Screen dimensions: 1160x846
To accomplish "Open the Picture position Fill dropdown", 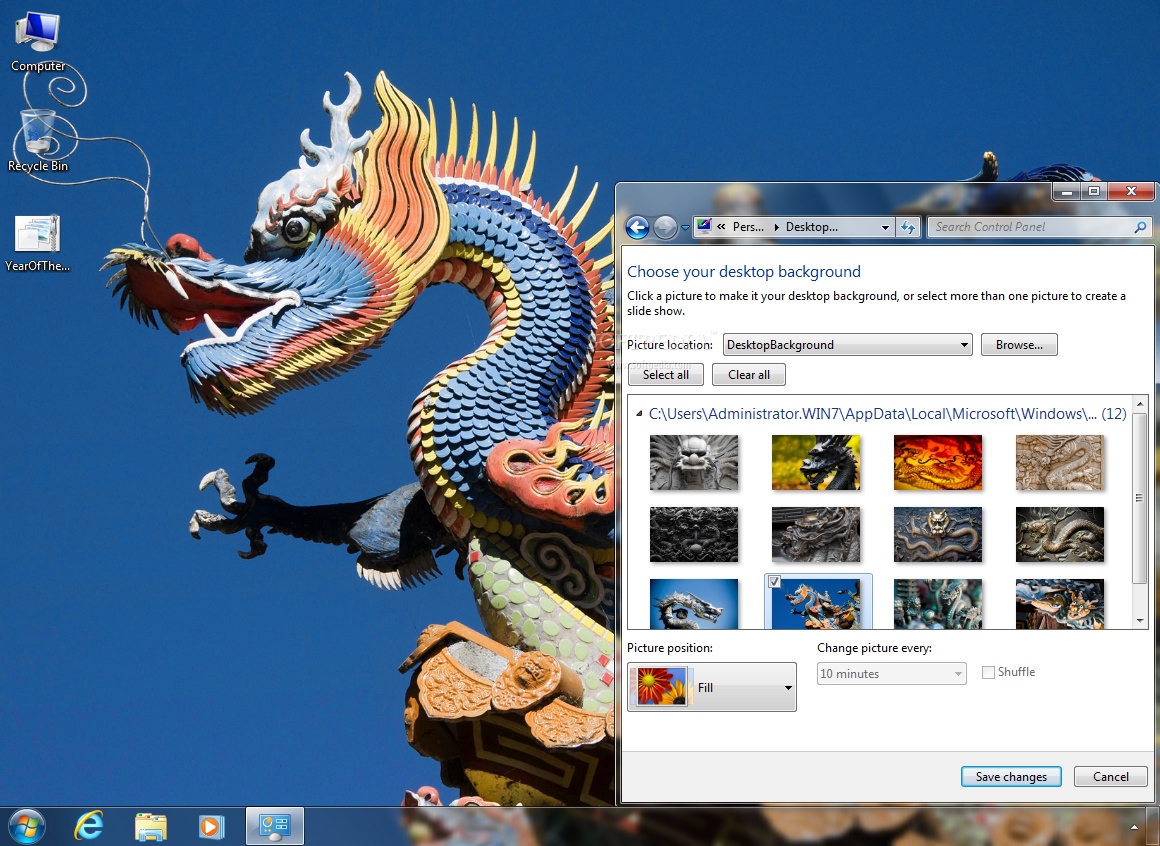I will [x=712, y=687].
